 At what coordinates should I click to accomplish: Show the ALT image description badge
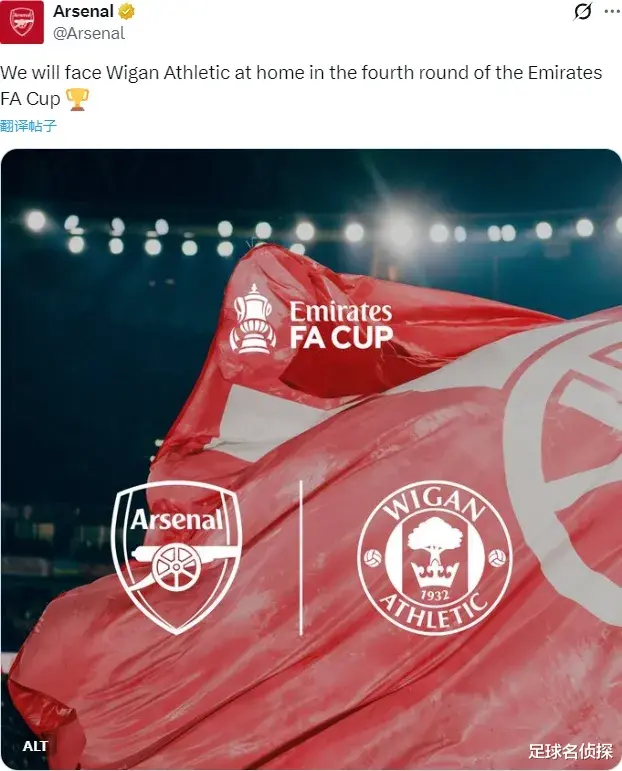[x=35, y=746]
